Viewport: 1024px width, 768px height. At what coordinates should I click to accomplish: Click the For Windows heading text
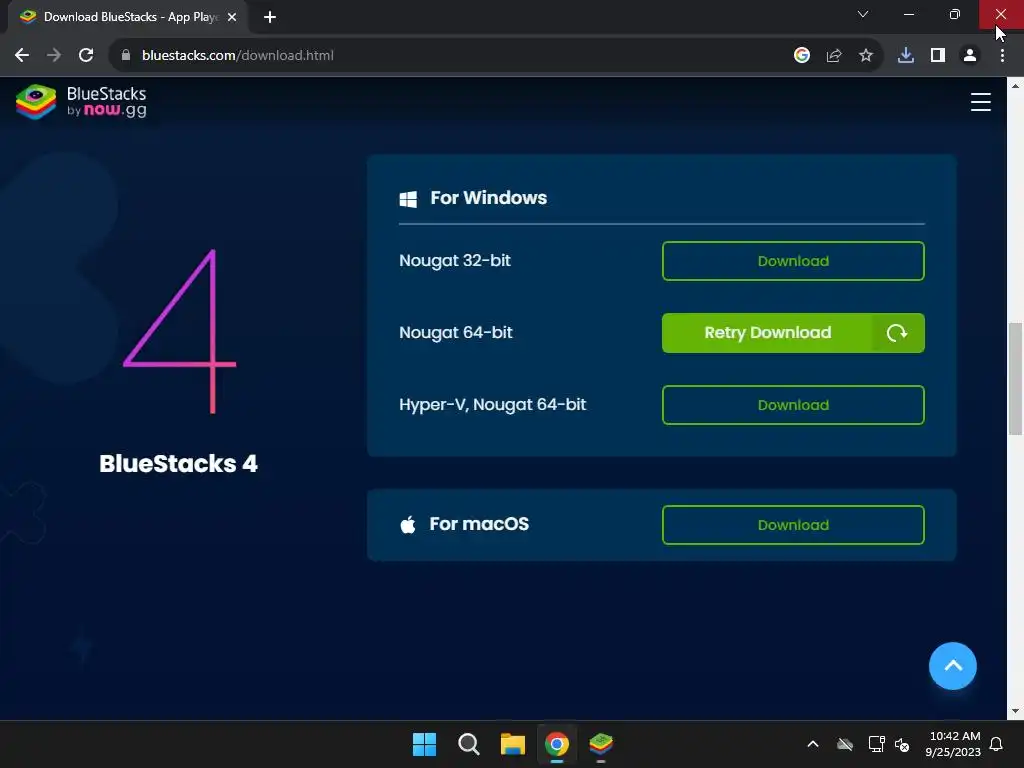click(x=488, y=198)
